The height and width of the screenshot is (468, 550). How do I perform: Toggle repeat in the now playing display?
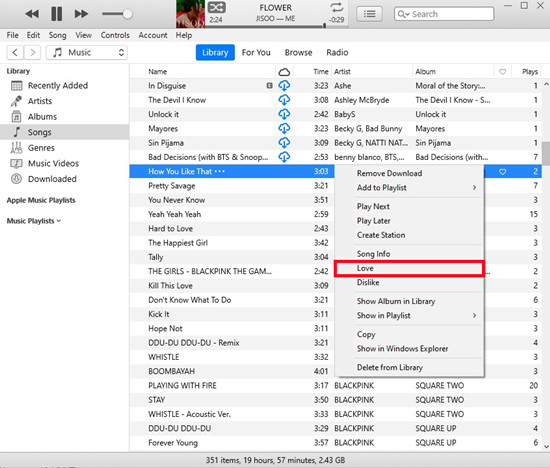(336, 7)
